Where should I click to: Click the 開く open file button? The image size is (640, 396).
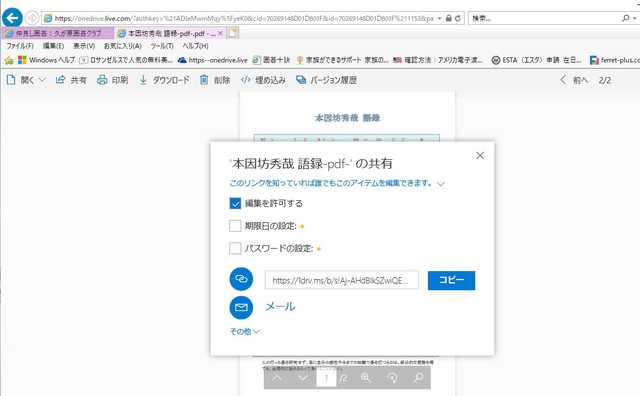click(x=21, y=80)
